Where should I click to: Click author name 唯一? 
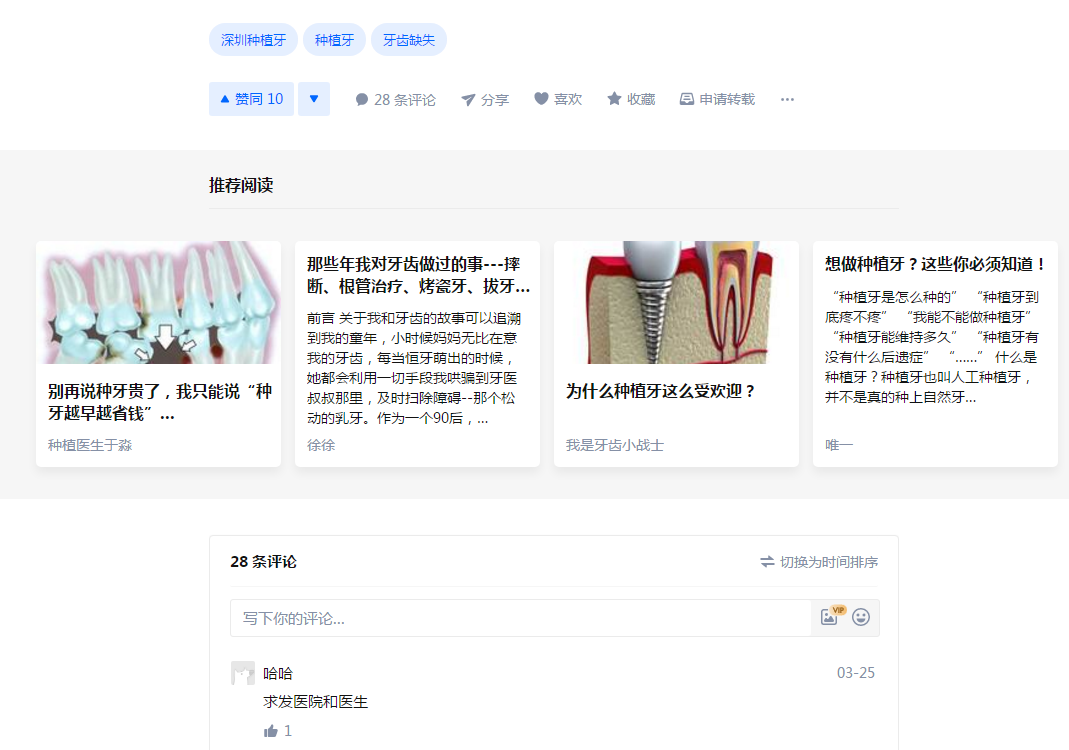click(839, 445)
